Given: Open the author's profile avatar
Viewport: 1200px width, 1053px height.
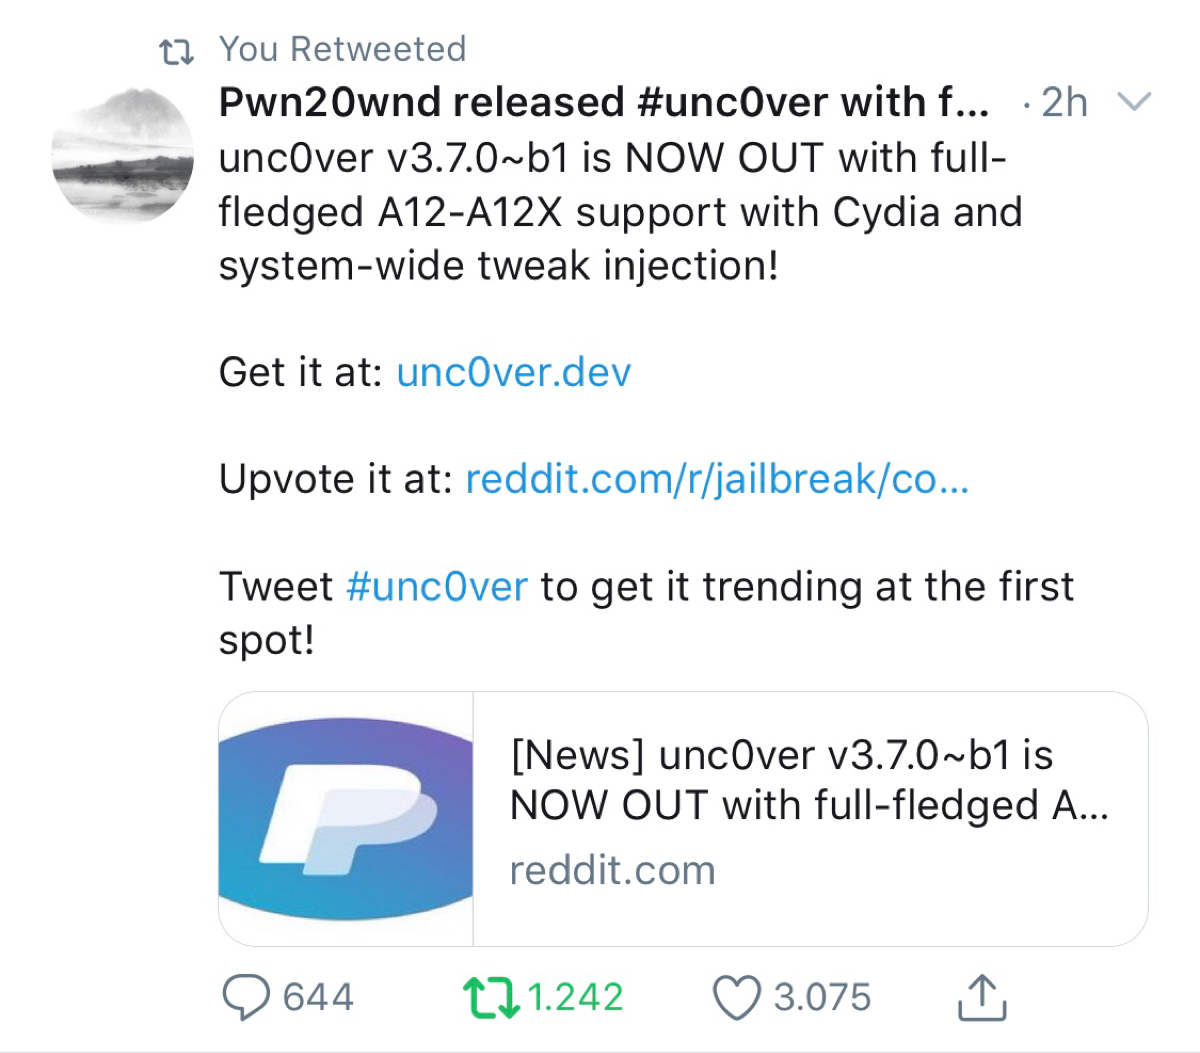Looking at the screenshot, I should 123,155.
